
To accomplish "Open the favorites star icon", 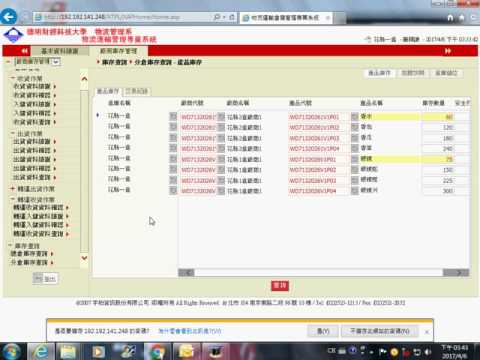I will (x=462, y=17).
